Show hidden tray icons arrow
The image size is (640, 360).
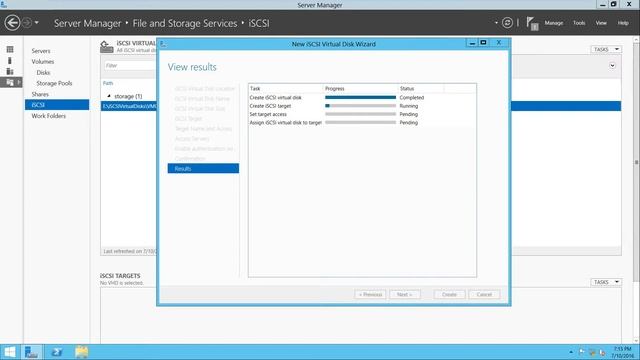pyautogui.click(x=571, y=352)
